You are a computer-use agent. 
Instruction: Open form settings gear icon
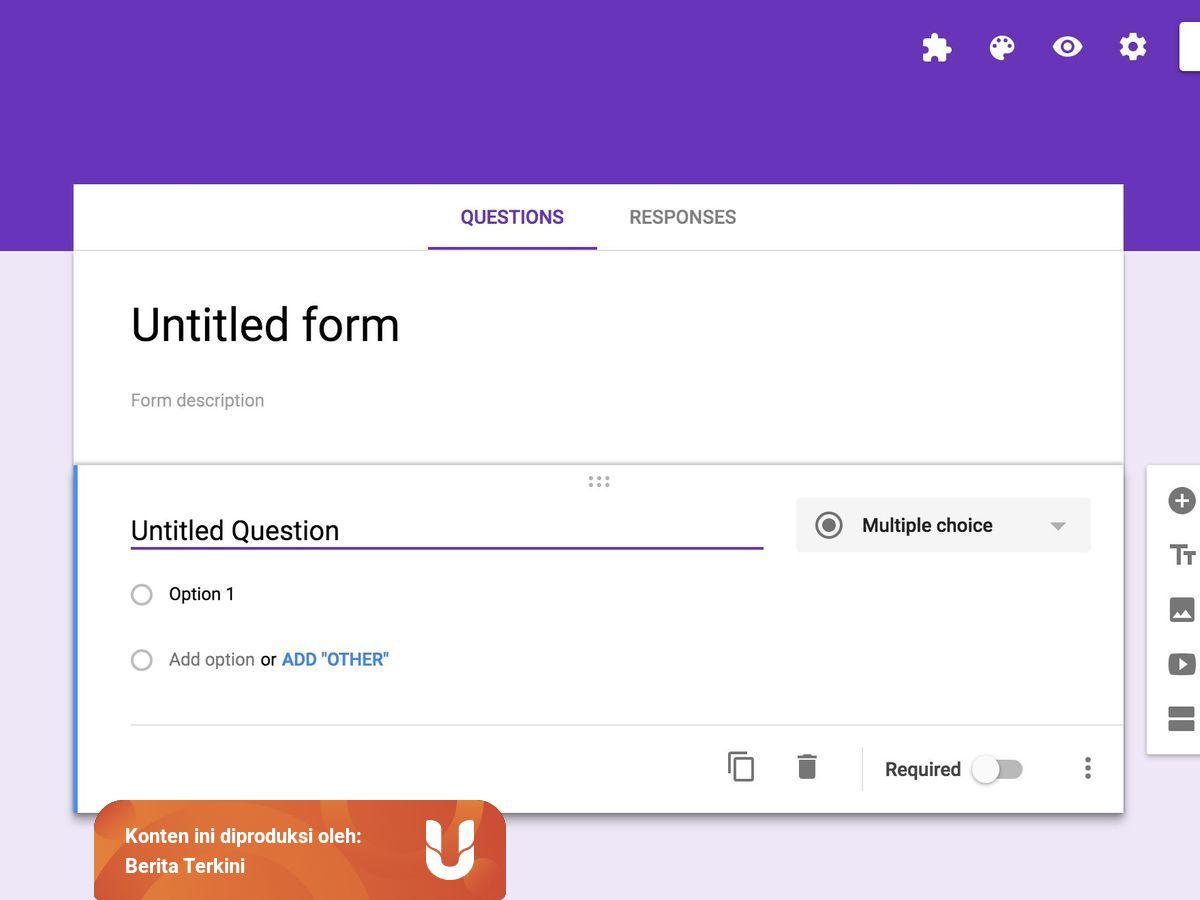1132,46
